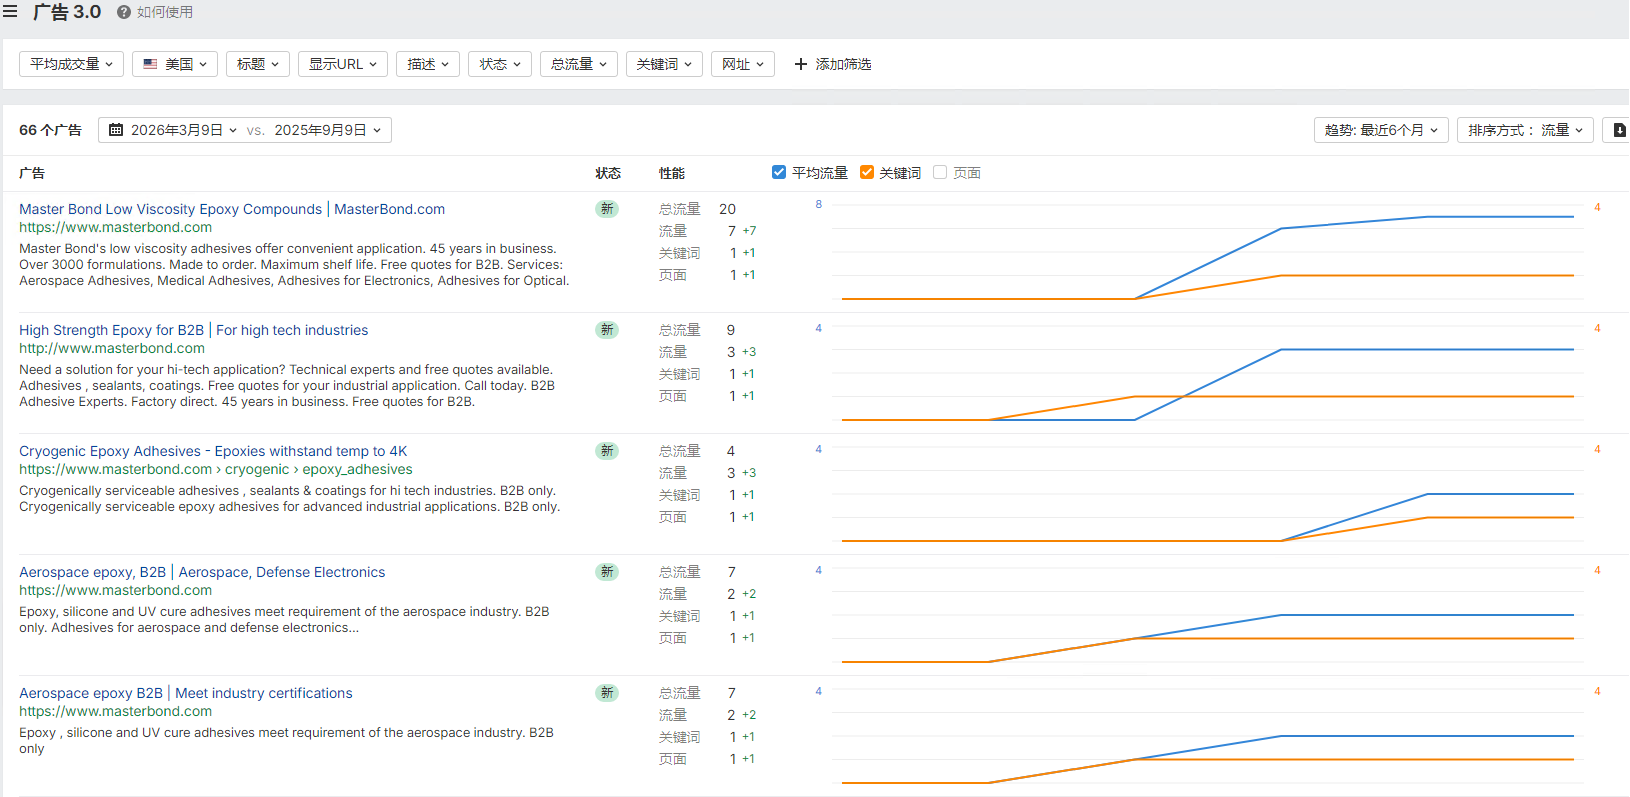
Task: Open the 总流量 filter menu
Action: (578, 64)
